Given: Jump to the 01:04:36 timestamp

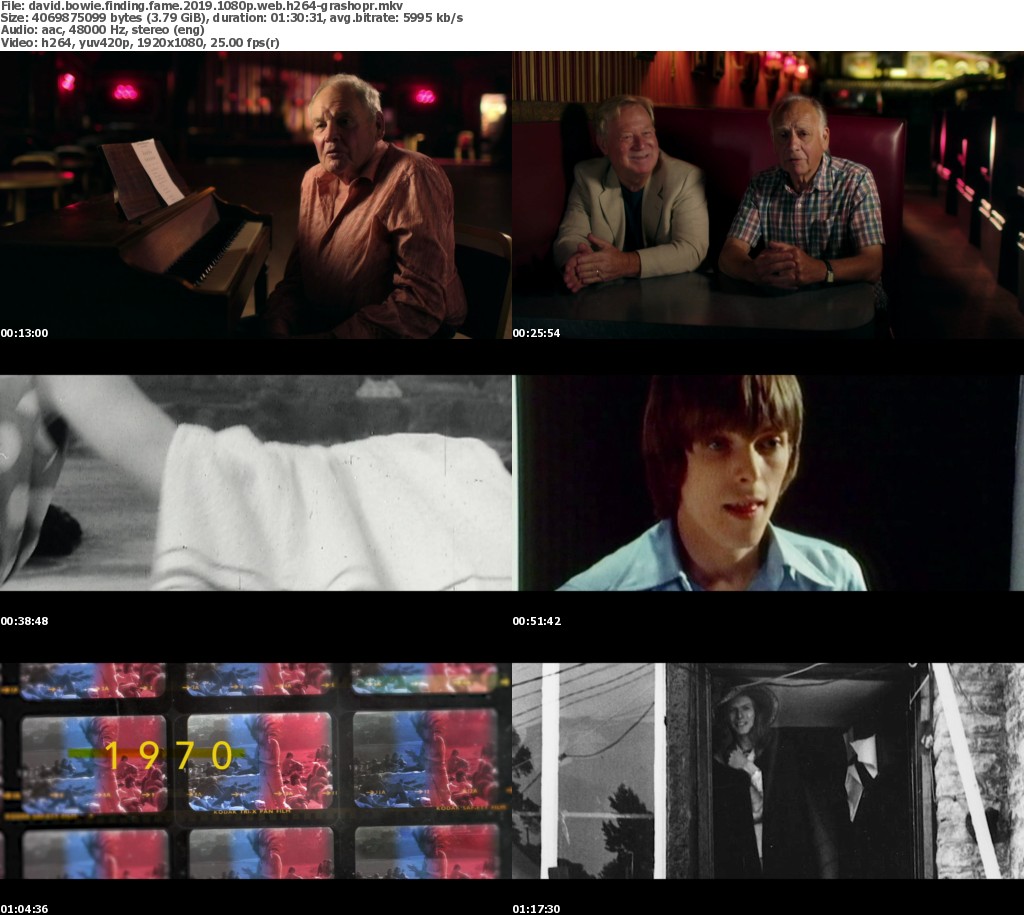Looking at the screenshot, I should 24,909.
